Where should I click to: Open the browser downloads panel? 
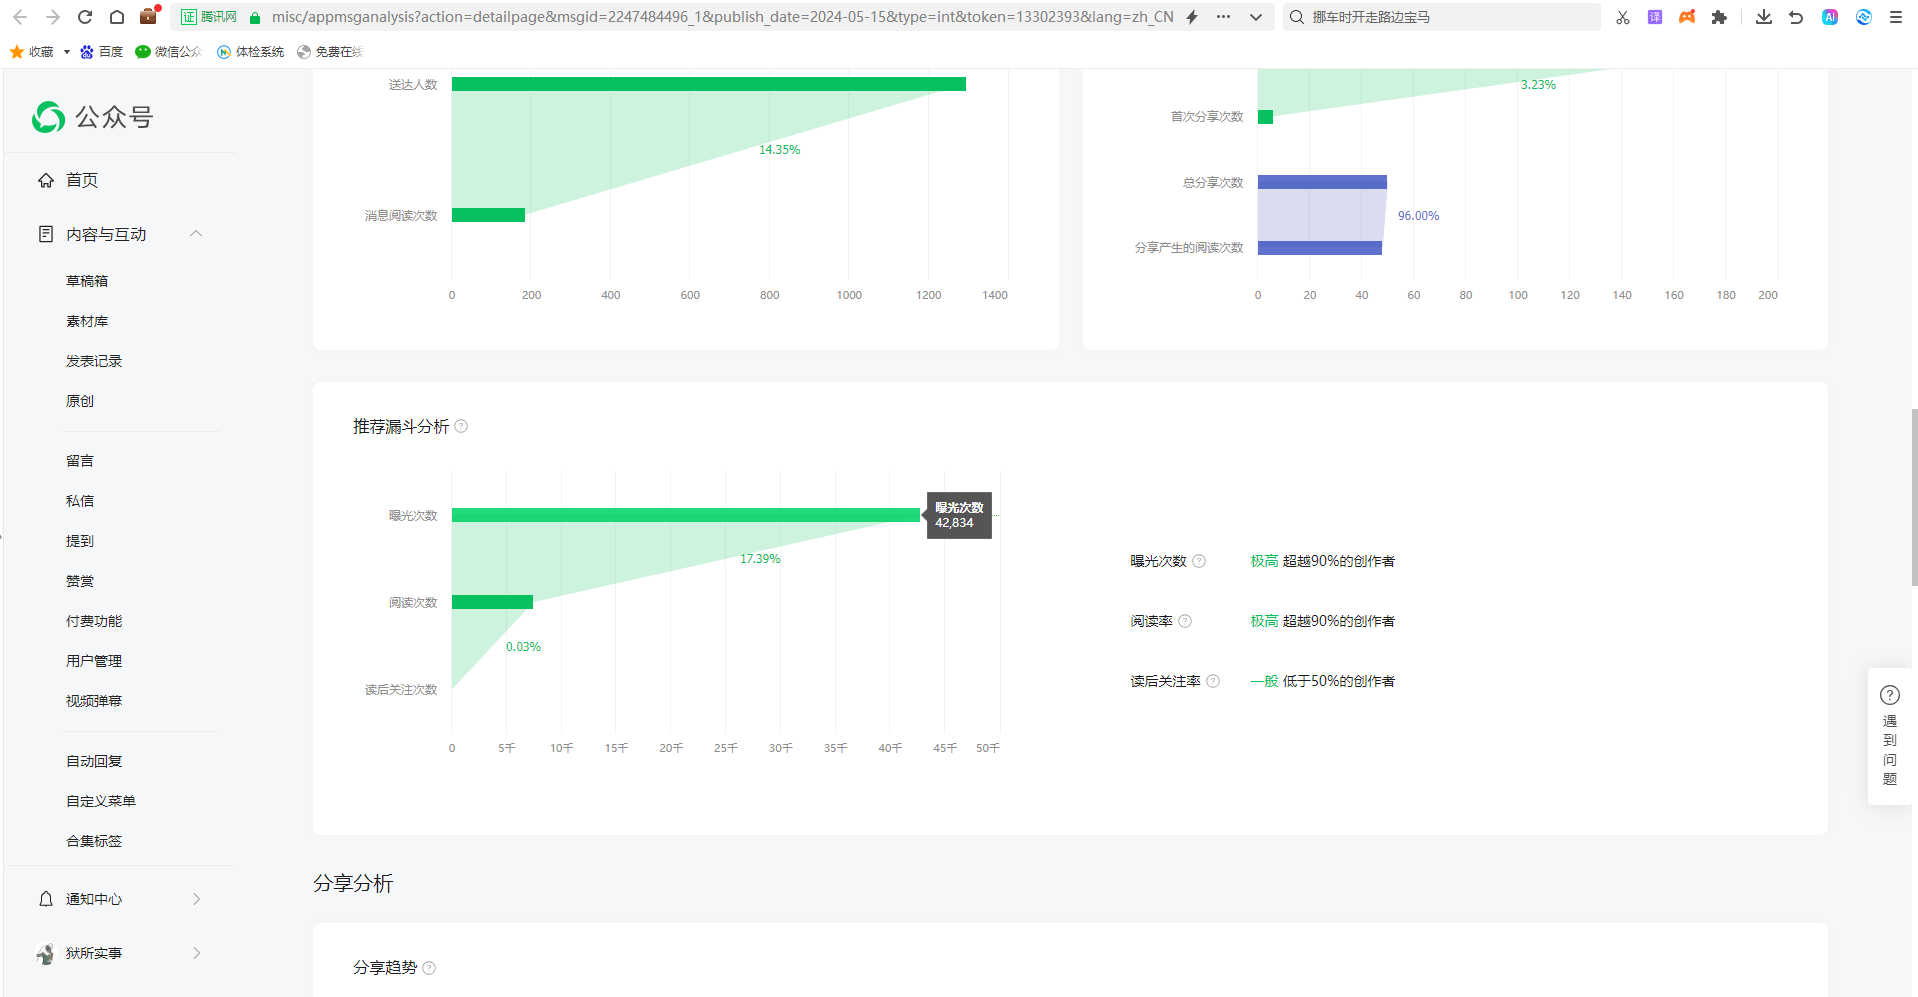click(1764, 17)
